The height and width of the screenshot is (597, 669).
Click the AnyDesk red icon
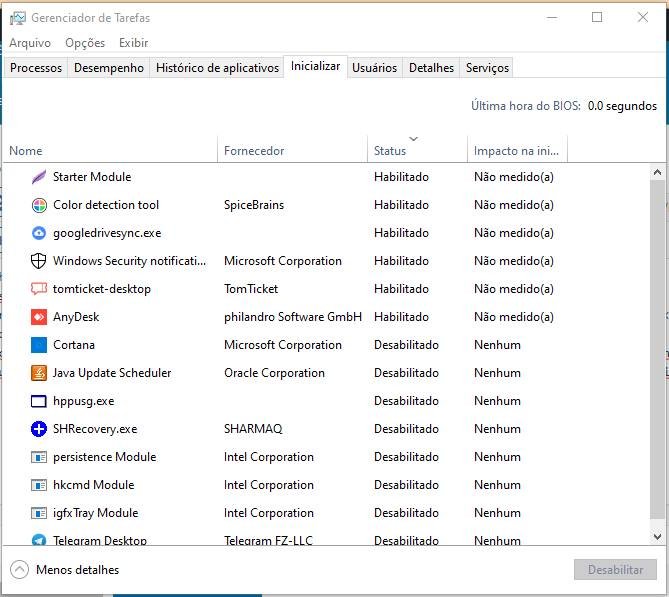[39, 317]
